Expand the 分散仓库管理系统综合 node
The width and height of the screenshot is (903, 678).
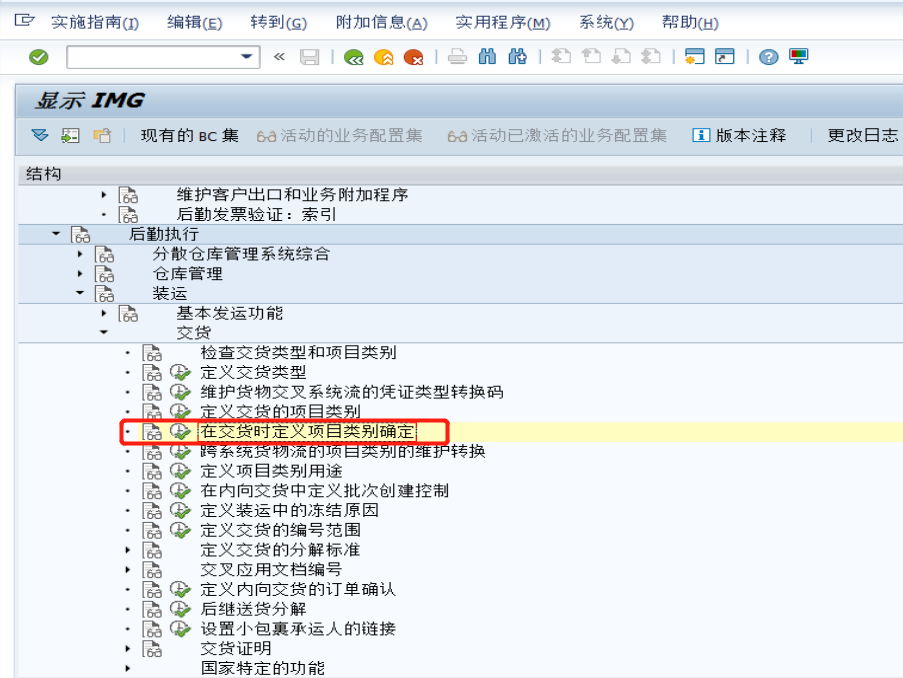(80, 253)
